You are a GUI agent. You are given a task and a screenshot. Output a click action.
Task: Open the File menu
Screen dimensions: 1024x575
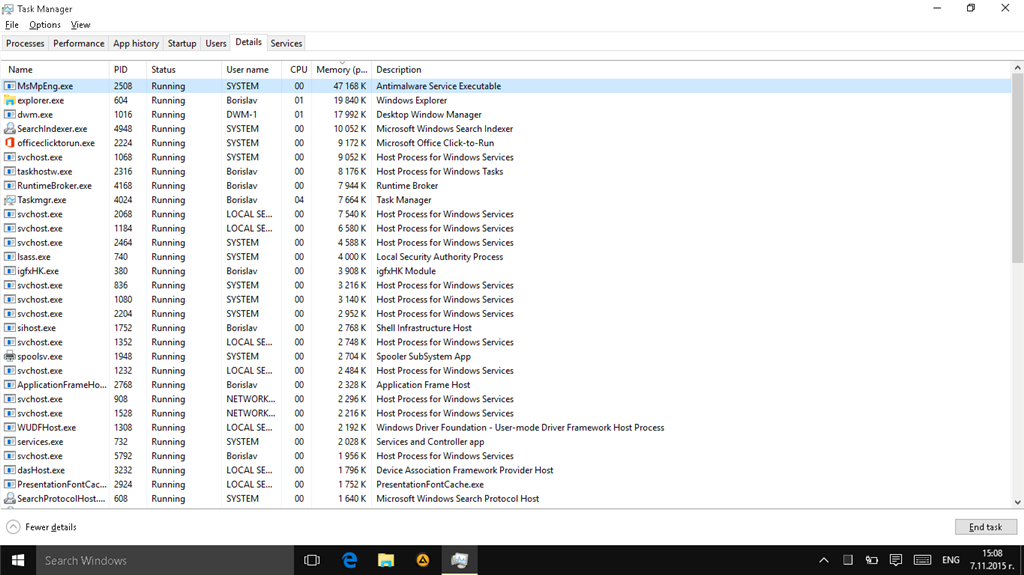[x=12, y=25]
